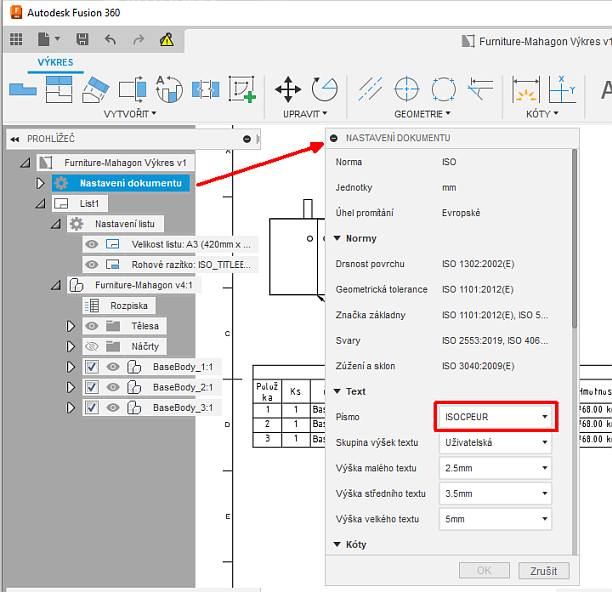Open the Písmo ISOCPEUR font dropdown
The image size is (612, 592).
pos(495,415)
